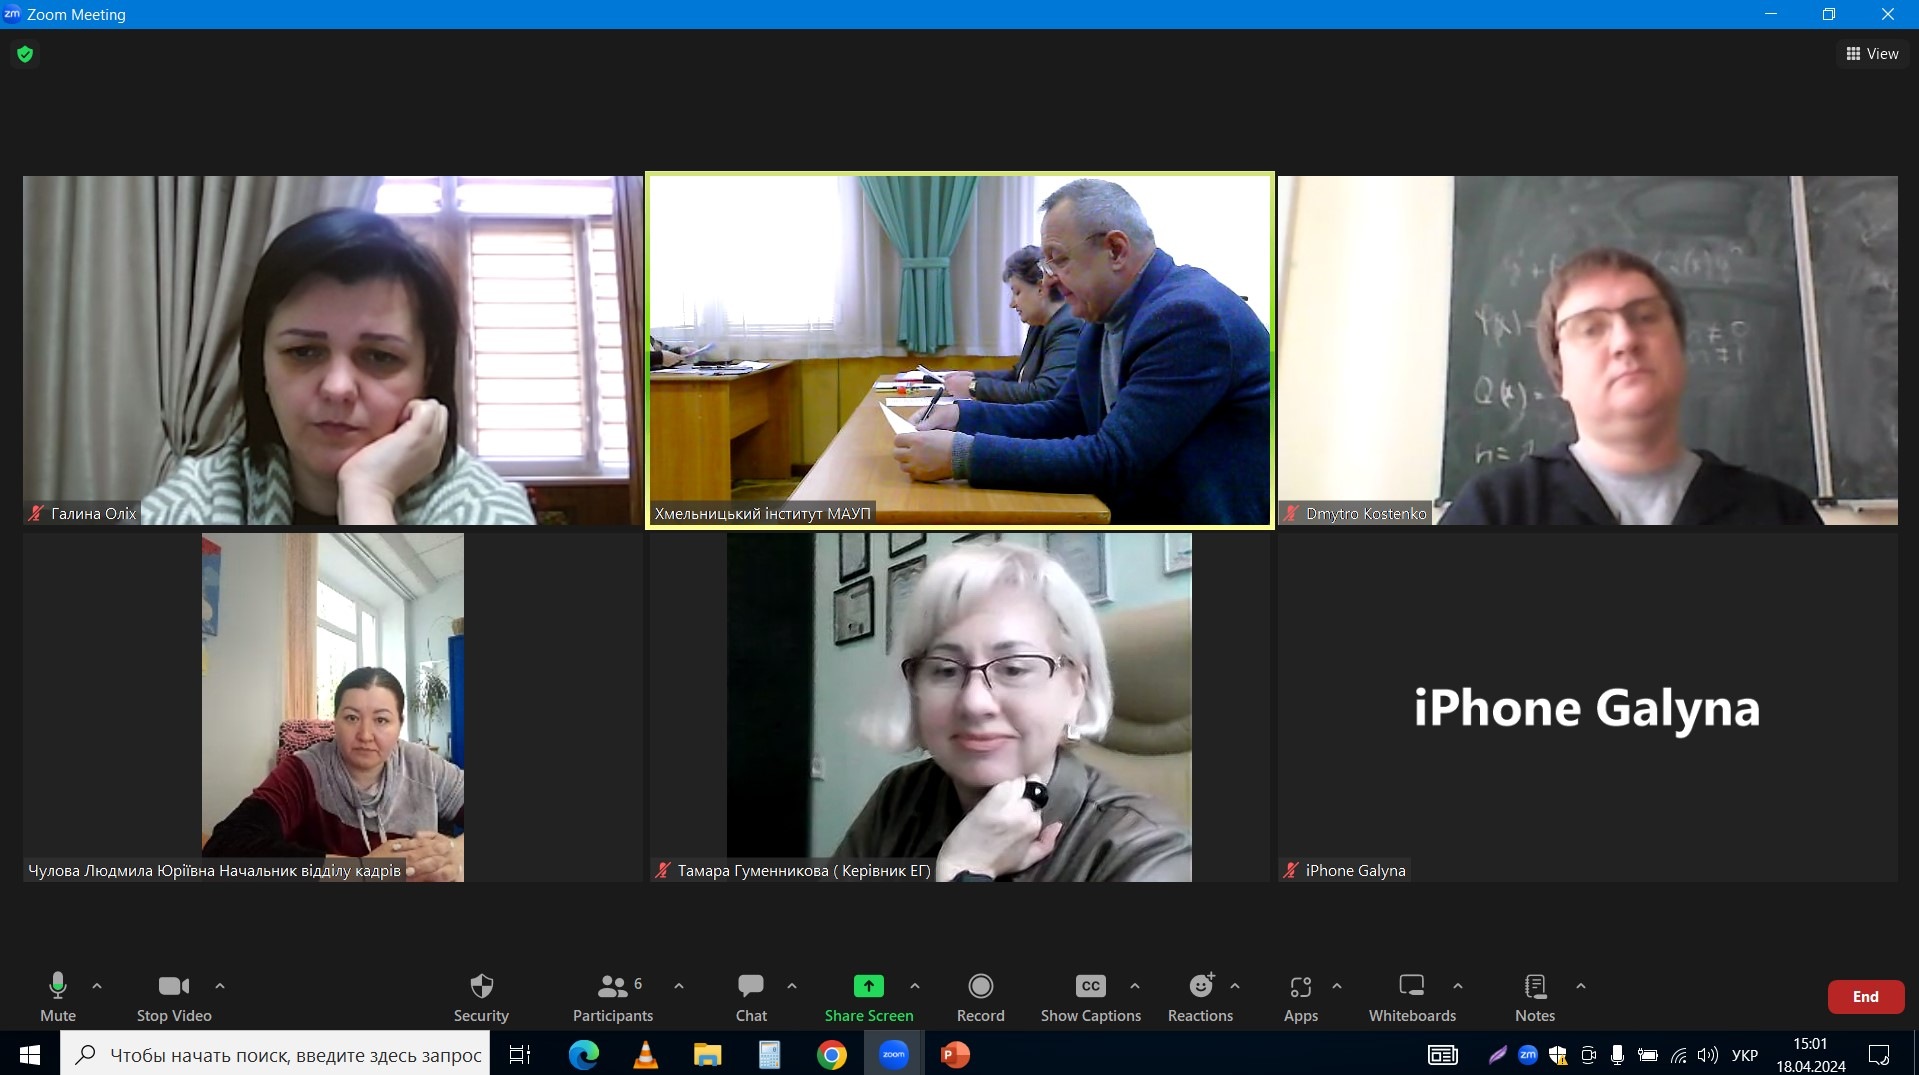Stop Video camera toggle
Image resolution: width=1919 pixels, height=1075 pixels.
click(174, 996)
